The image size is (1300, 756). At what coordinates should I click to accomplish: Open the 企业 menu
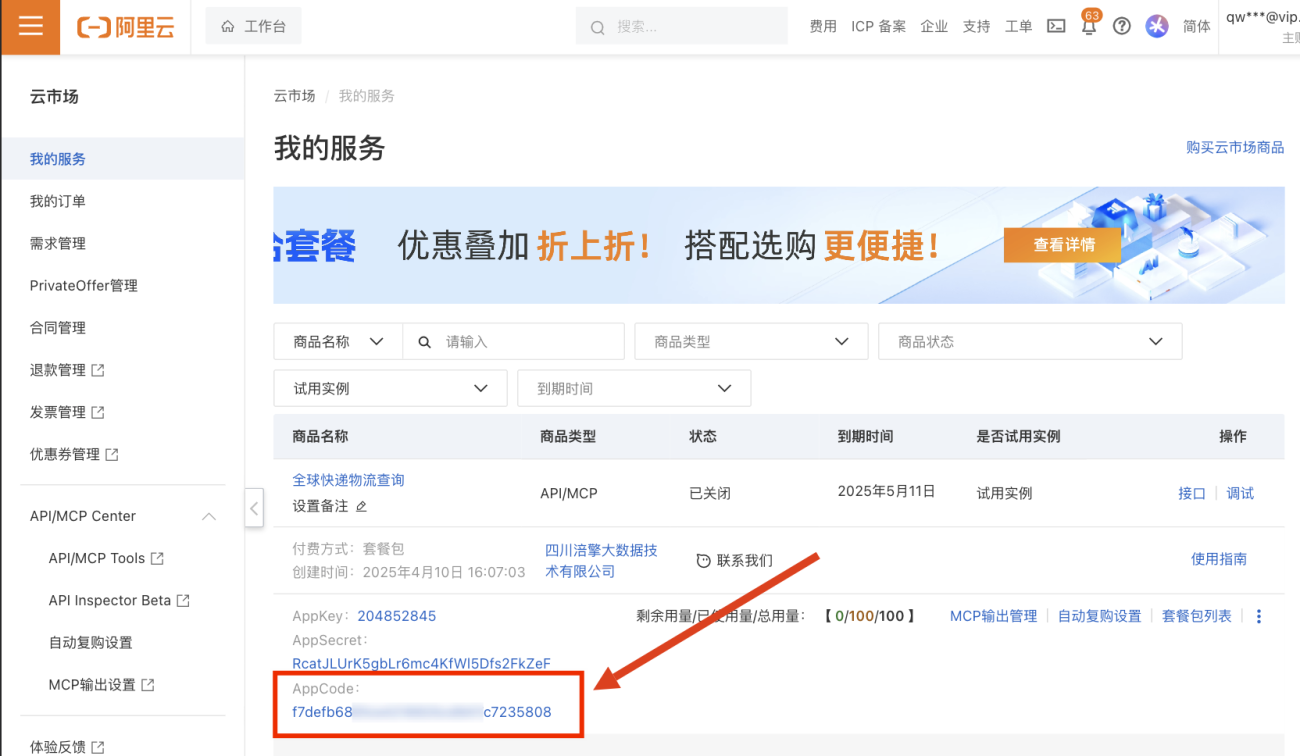tap(934, 27)
